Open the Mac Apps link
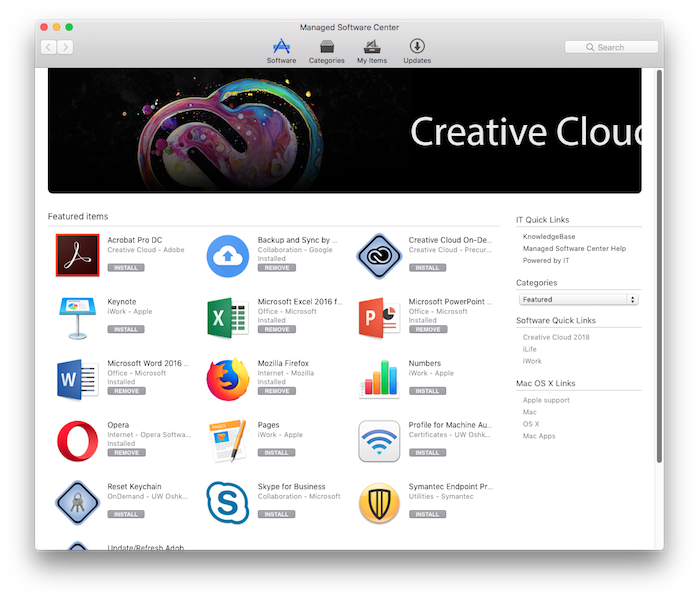Image resolution: width=699 pixels, height=600 pixels. pyautogui.click(x=539, y=436)
